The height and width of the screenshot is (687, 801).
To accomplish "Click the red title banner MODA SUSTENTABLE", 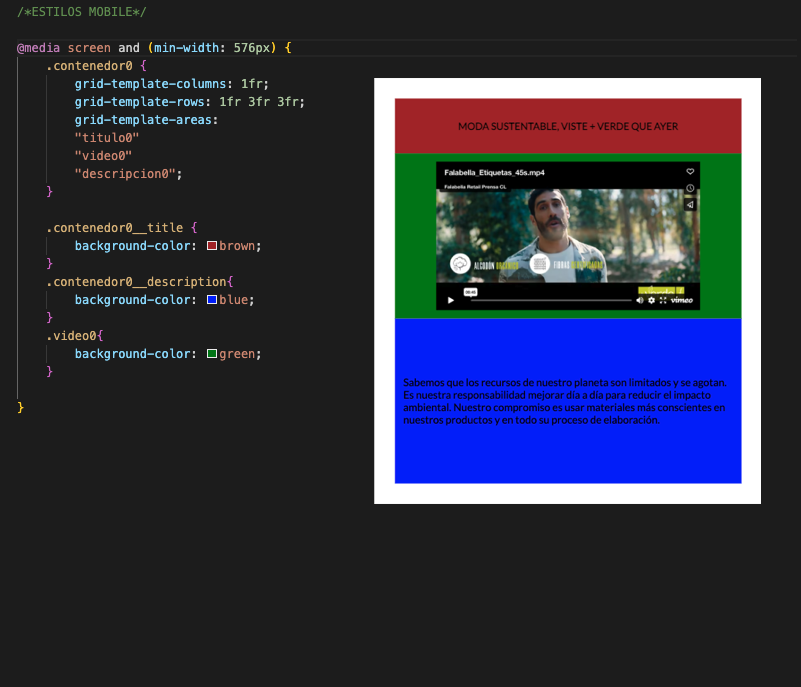I will coord(568,126).
